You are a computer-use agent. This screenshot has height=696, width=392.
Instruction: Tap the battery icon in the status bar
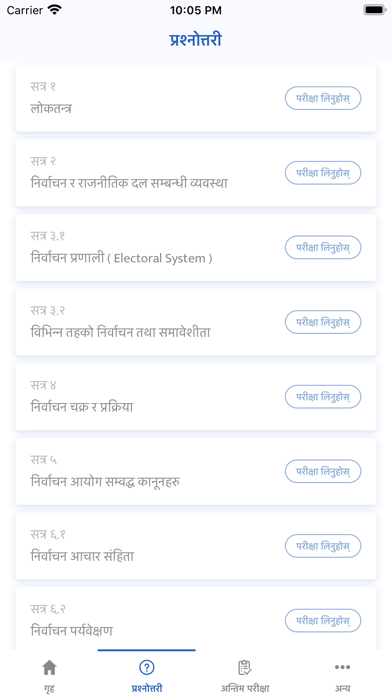click(375, 10)
